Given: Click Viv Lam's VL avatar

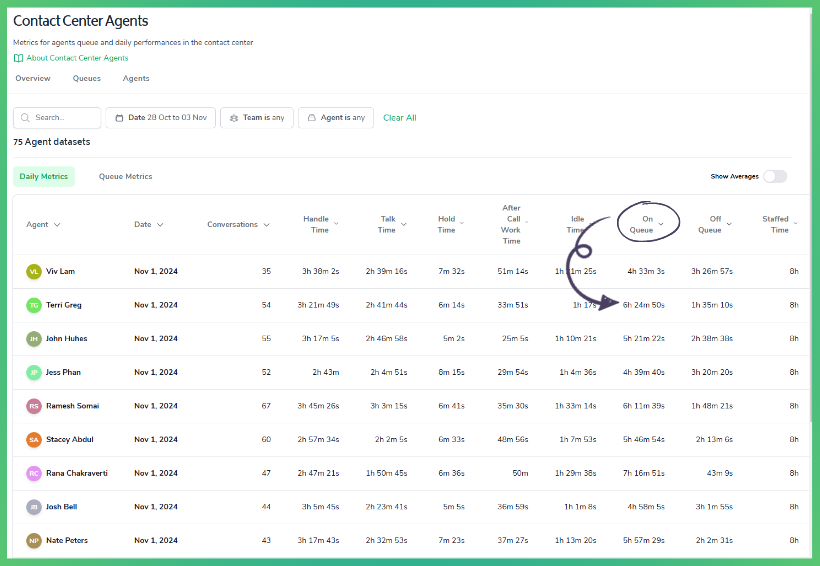Looking at the screenshot, I should pos(34,271).
